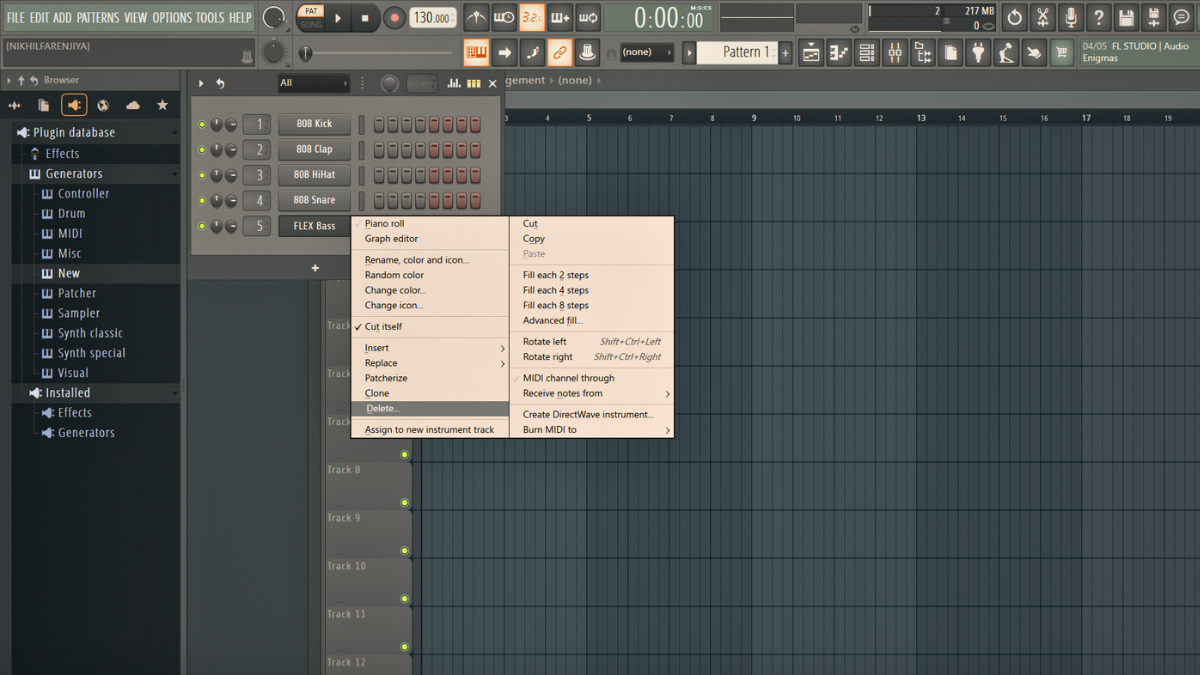Open the content library shopping cart icon
Screen dimensions: 1200x675
1063,52
